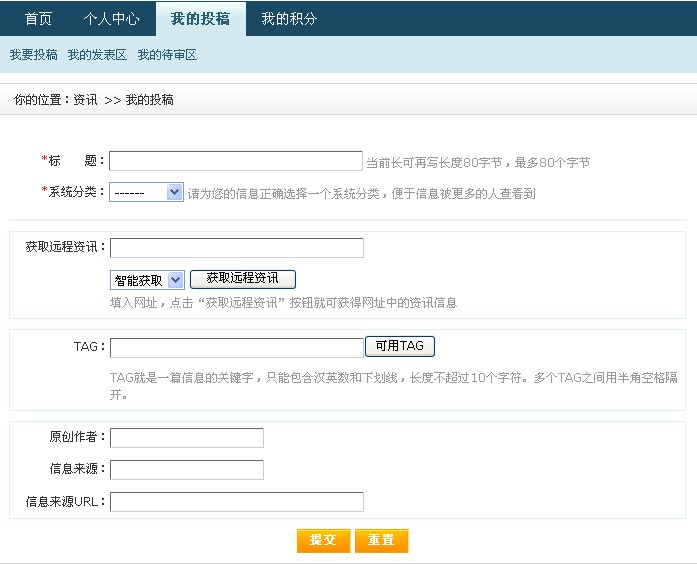This screenshot has height=565, width=697.
Task: Click the 系统分类 hint text
Action: tap(361, 193)
